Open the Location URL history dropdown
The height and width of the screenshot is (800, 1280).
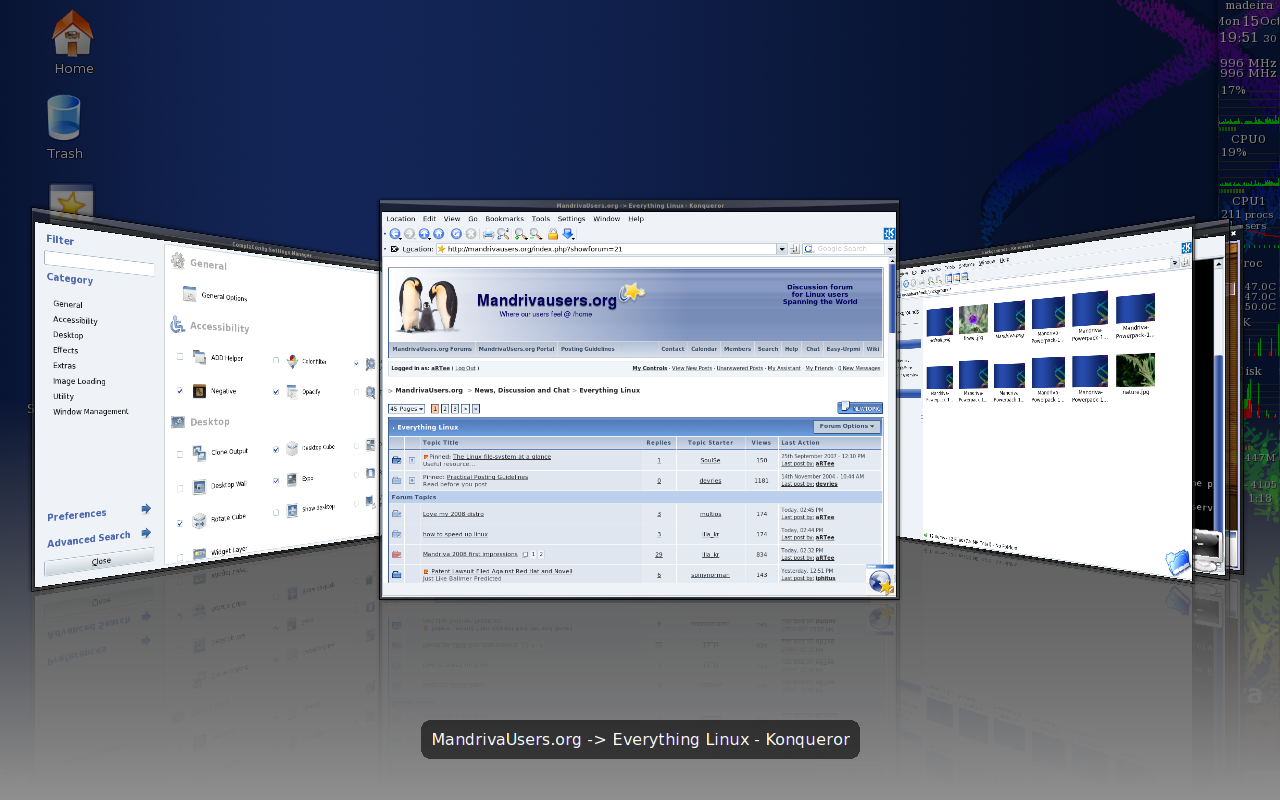click(782, 249)
